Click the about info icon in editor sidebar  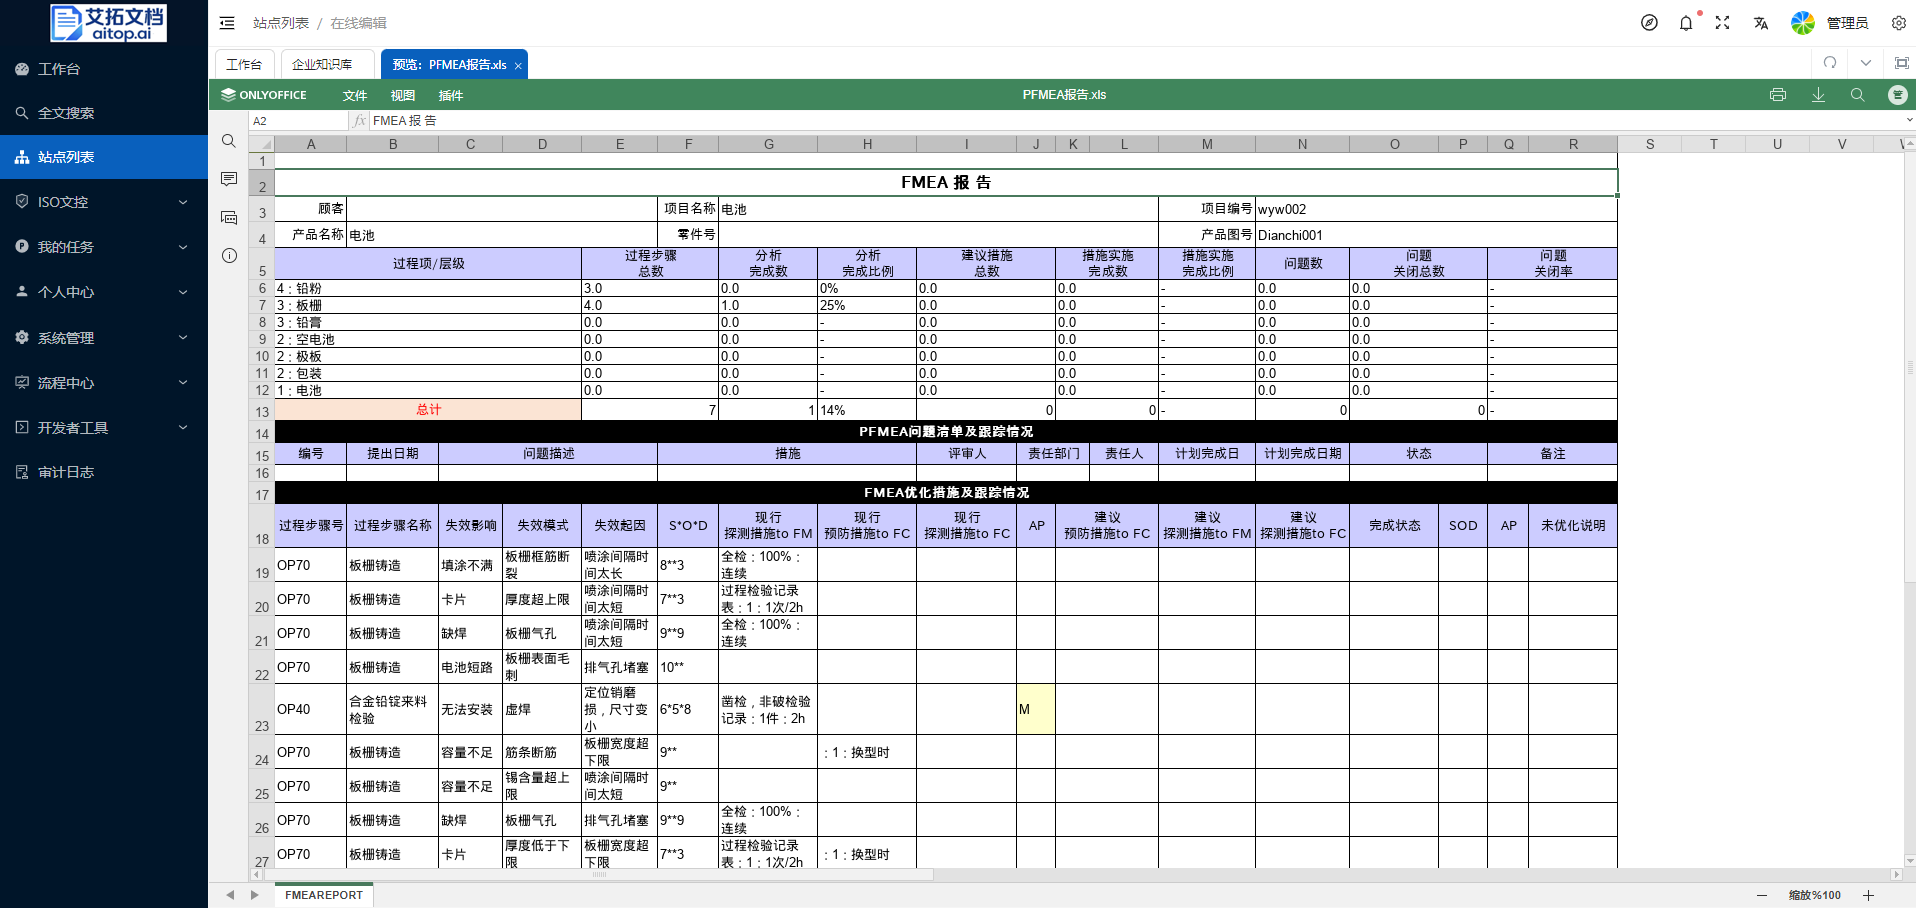(x=229, y=255)
